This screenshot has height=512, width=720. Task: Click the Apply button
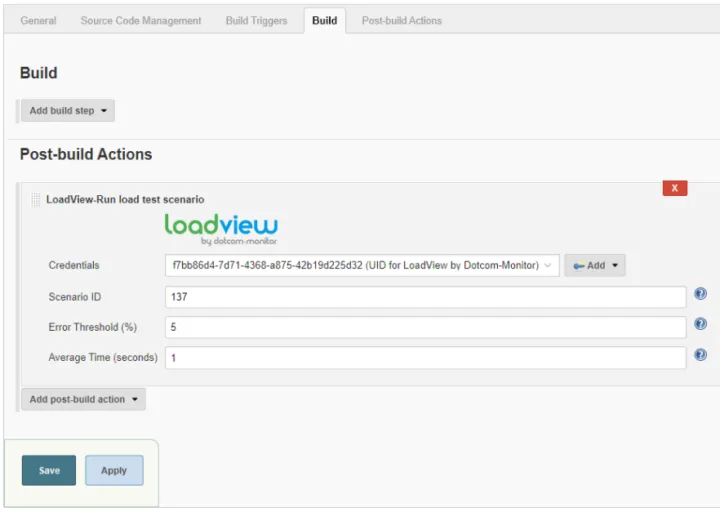tap(114, 470)
